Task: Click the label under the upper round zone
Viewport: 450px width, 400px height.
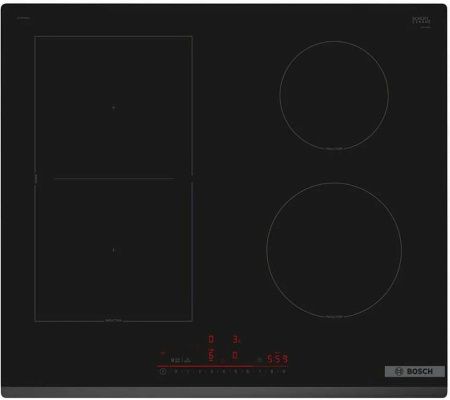Action: click(334, 149)
